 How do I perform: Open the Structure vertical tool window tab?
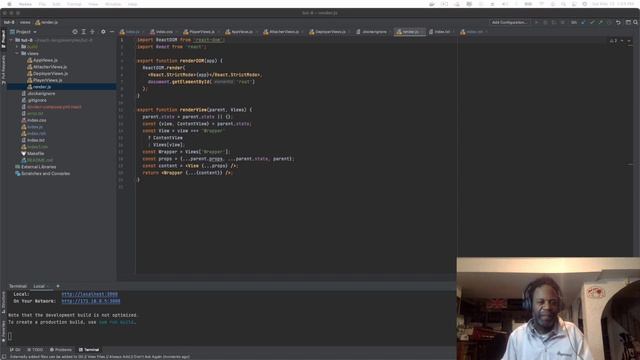pyautogui.click(x=3, y=301)
